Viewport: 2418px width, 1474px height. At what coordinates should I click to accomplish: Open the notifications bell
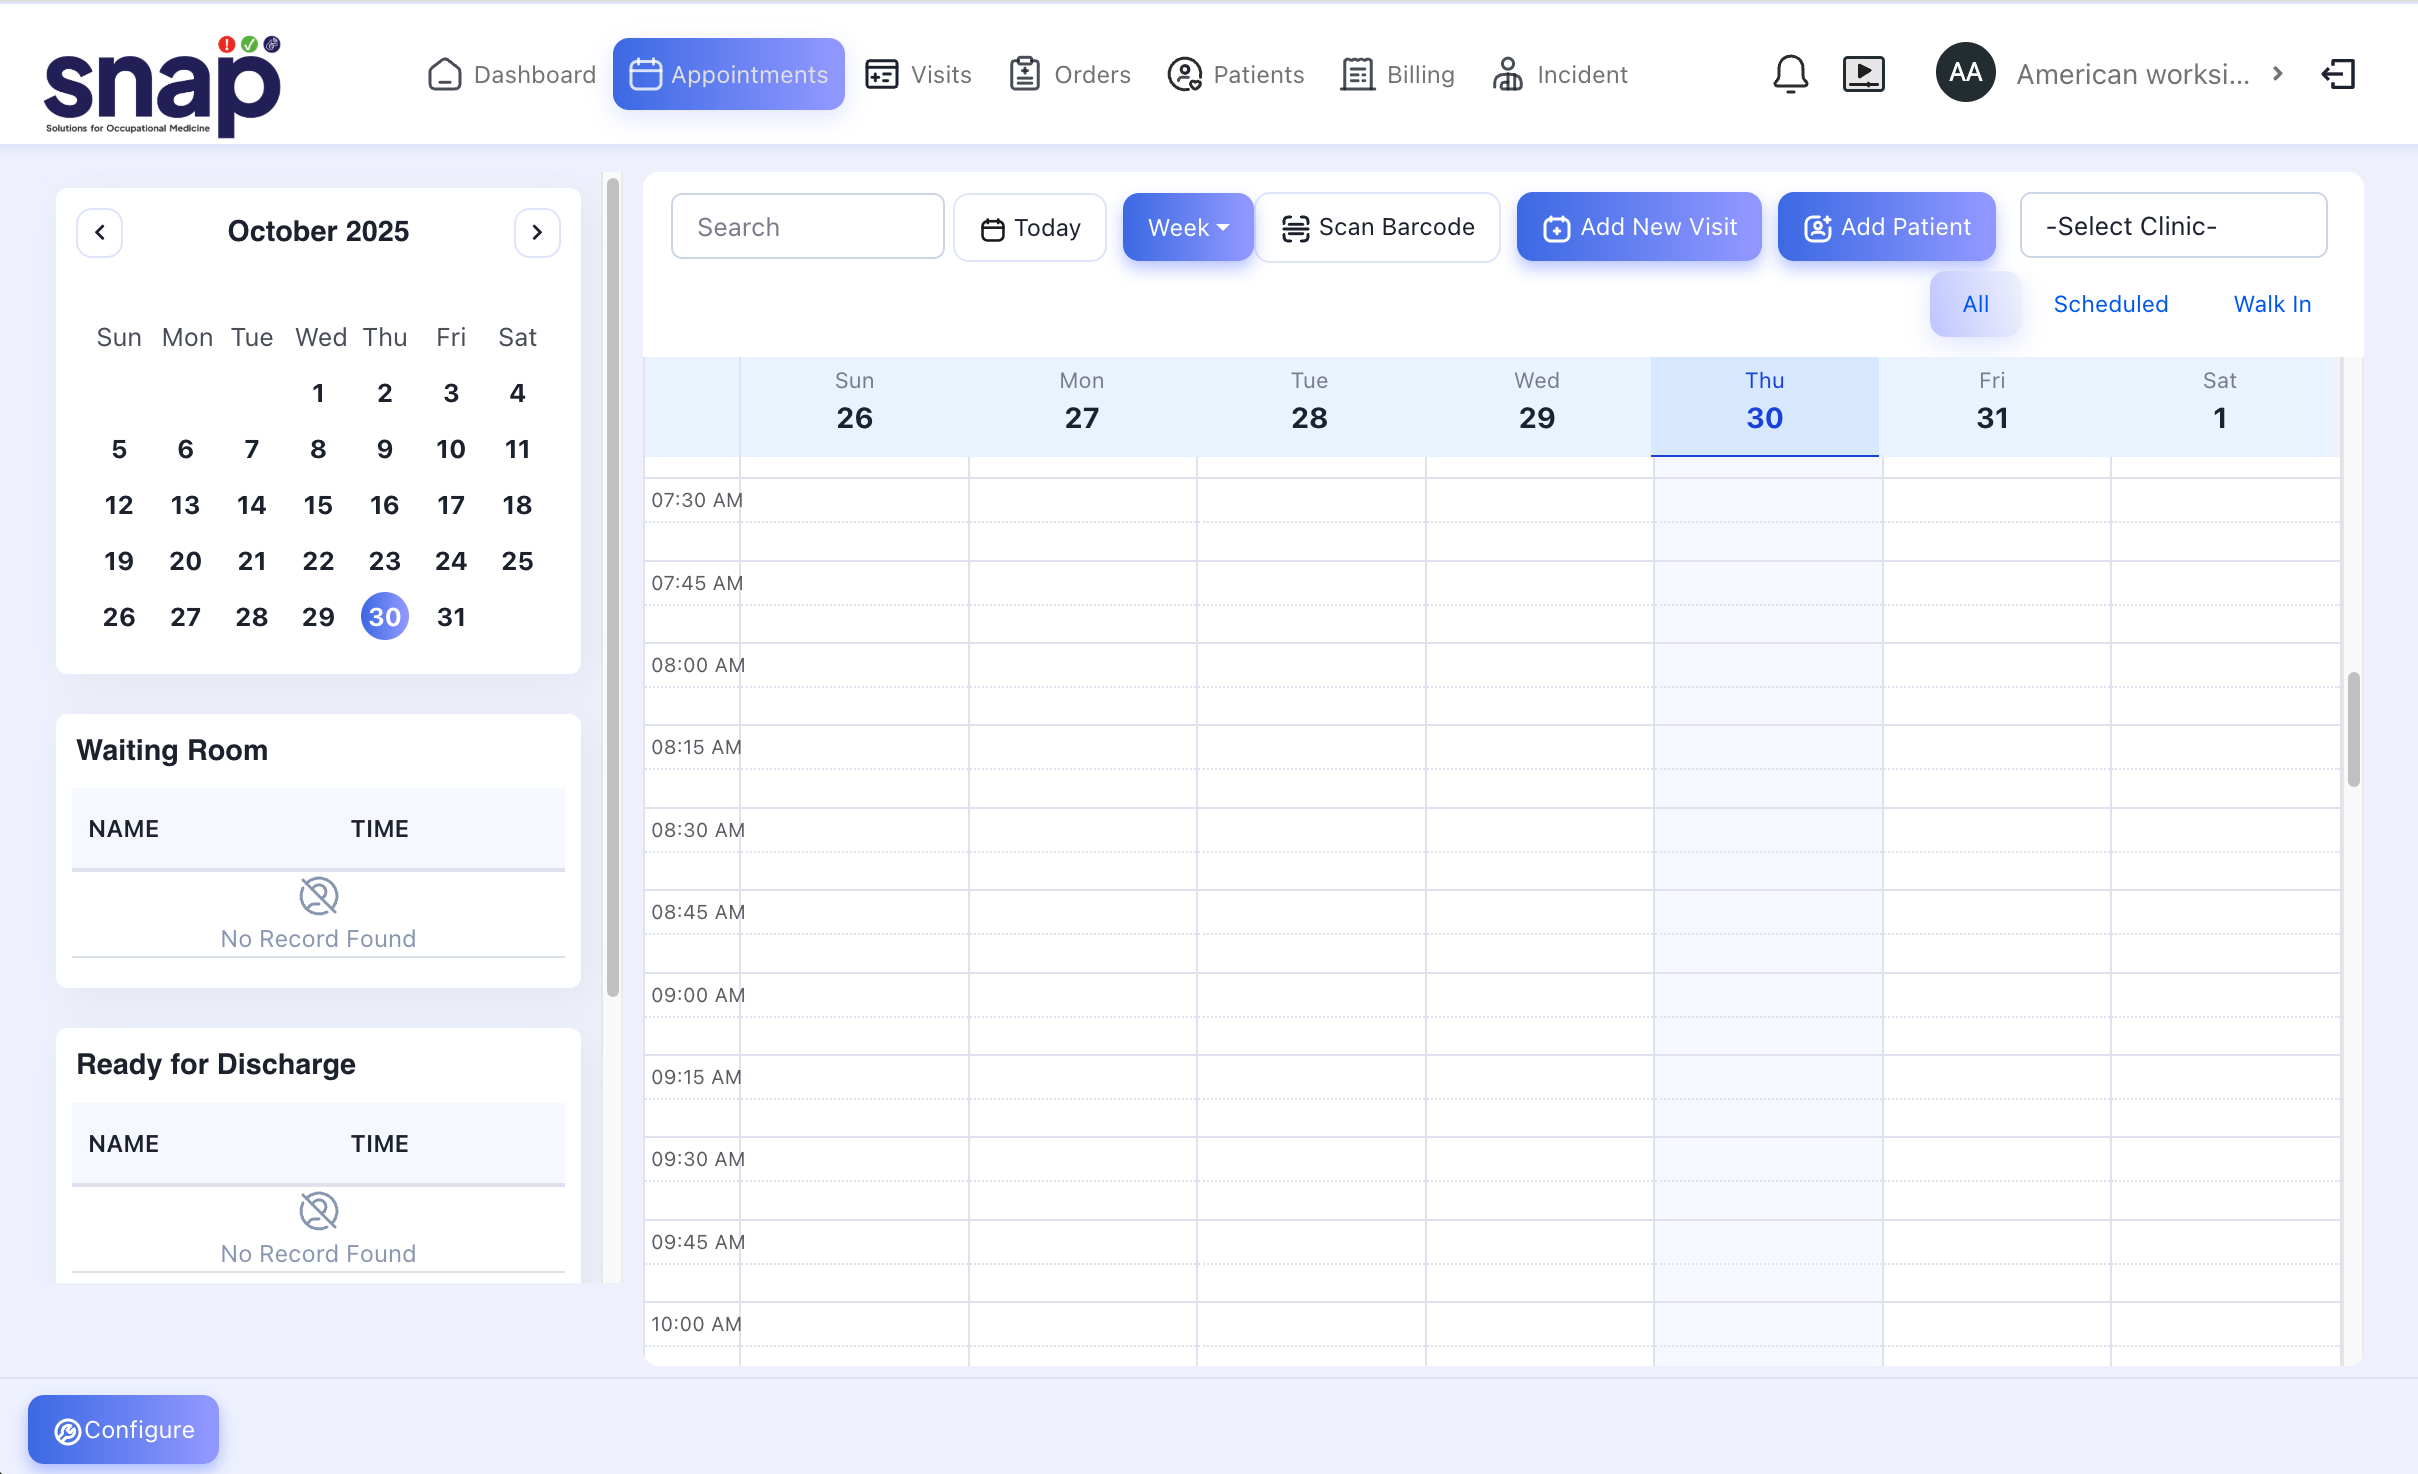[x=1789, y=74]
